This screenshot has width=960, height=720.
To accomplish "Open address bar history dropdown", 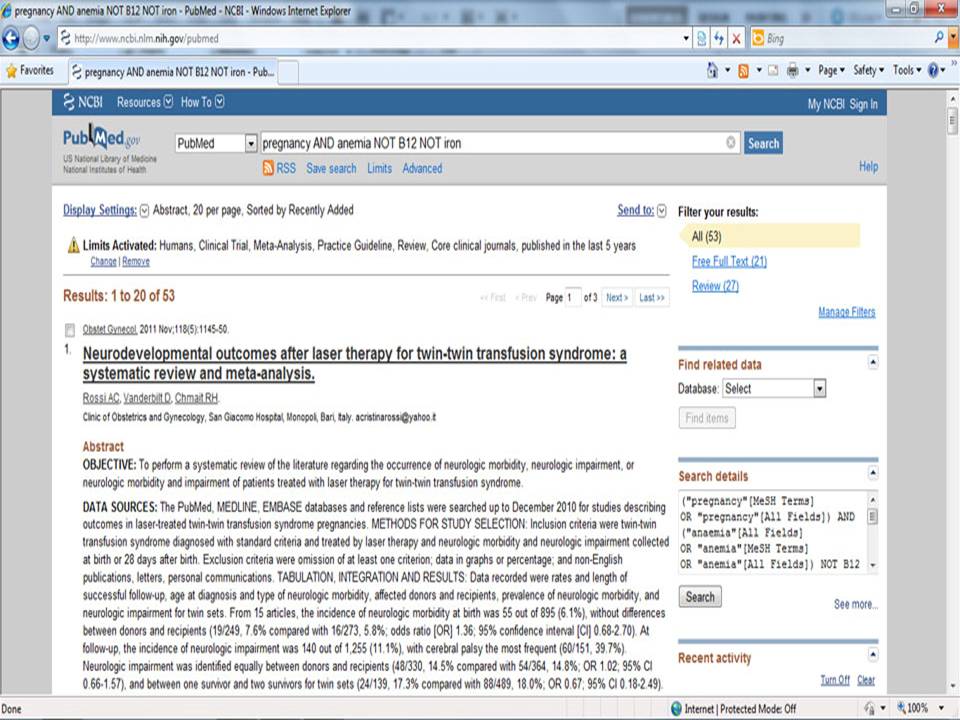I will point(686,39).
